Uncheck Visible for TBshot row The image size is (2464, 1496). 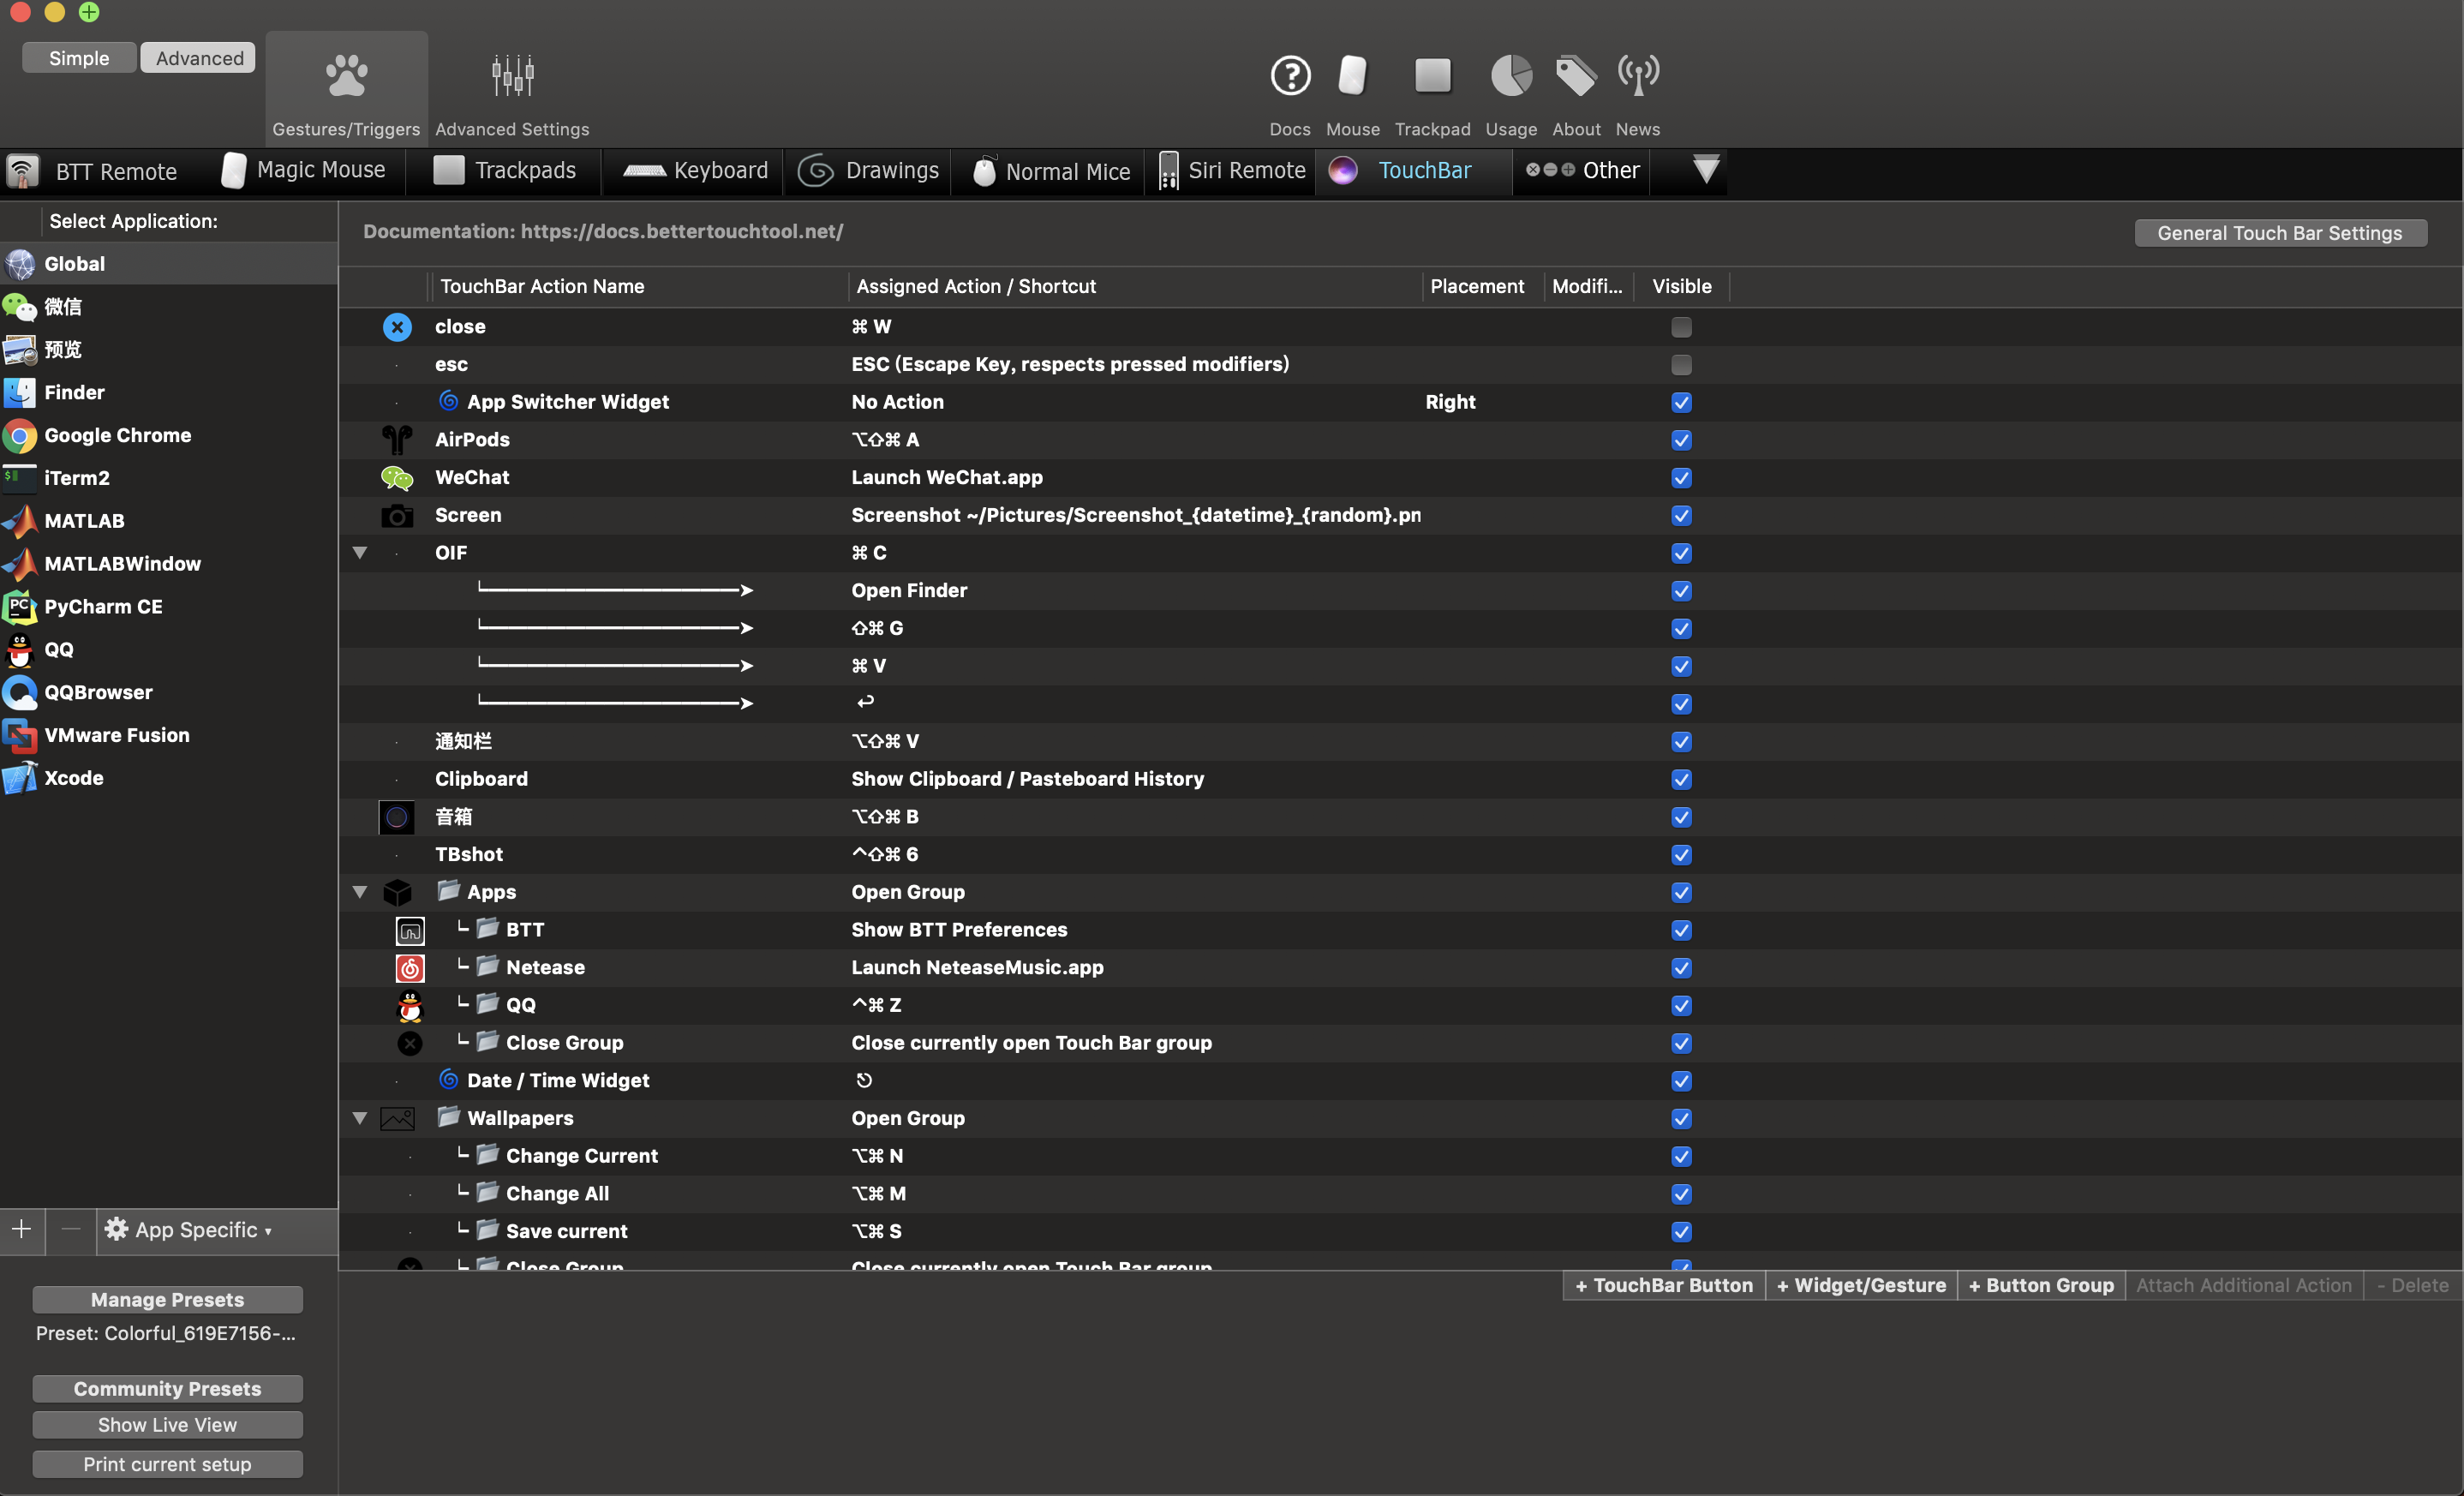[x=1680, y=855]
